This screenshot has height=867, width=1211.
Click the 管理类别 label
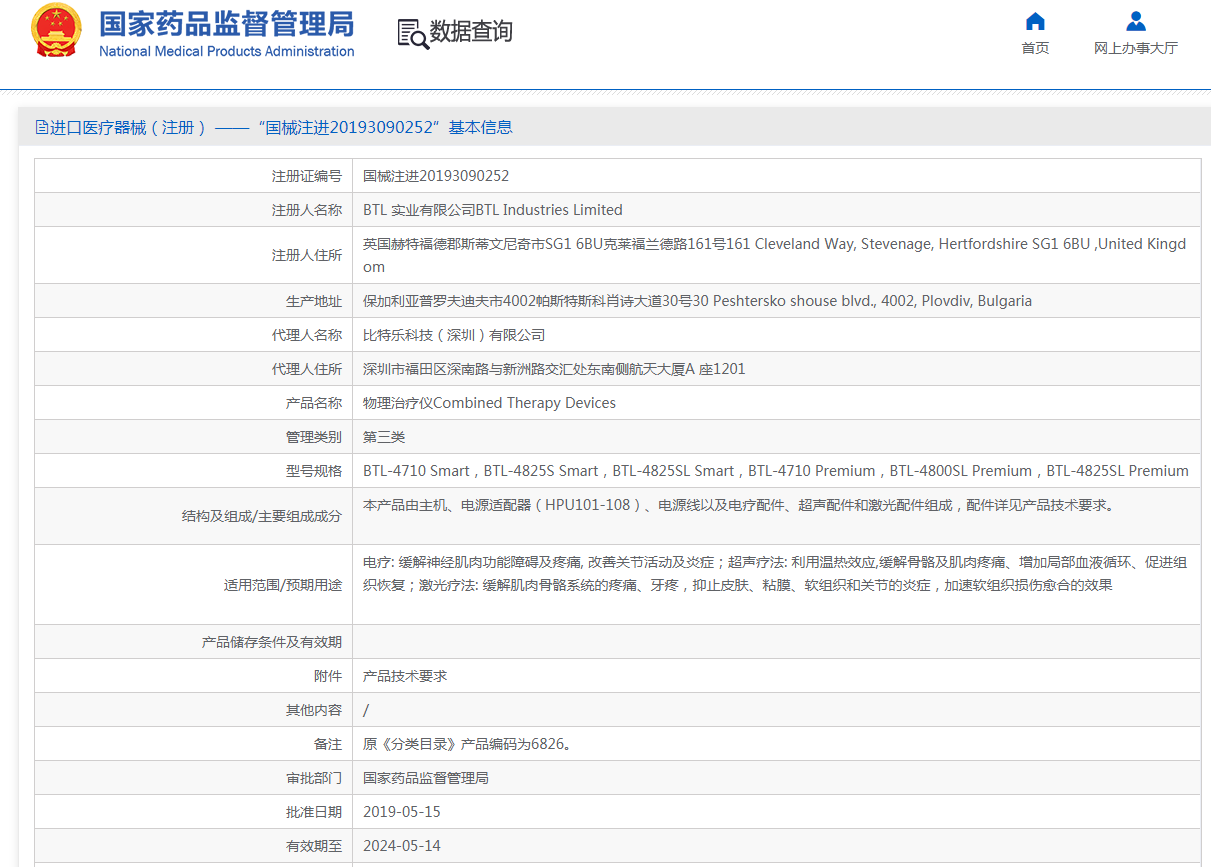[314, 437]
